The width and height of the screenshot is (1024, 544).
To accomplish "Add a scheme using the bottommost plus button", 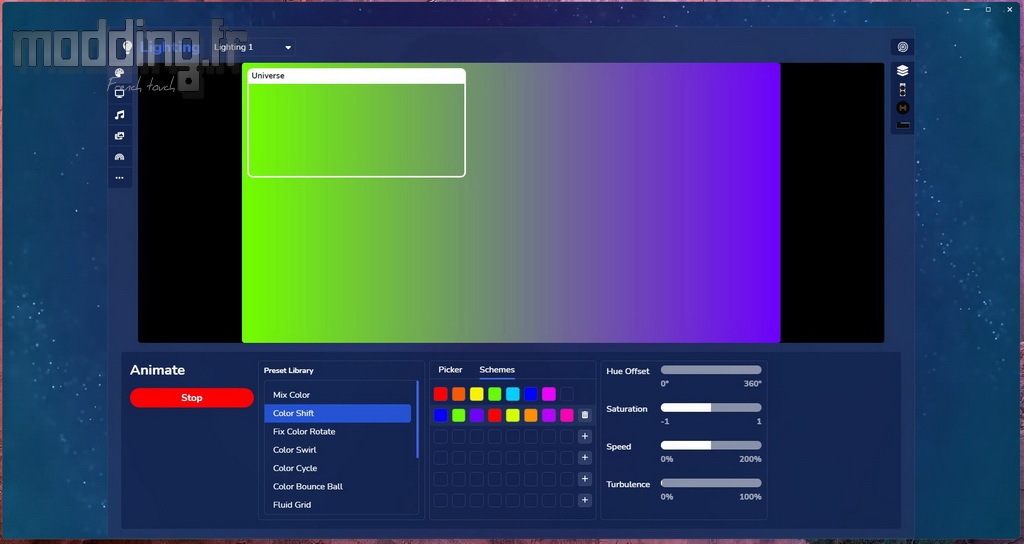I will coord(584,500).
